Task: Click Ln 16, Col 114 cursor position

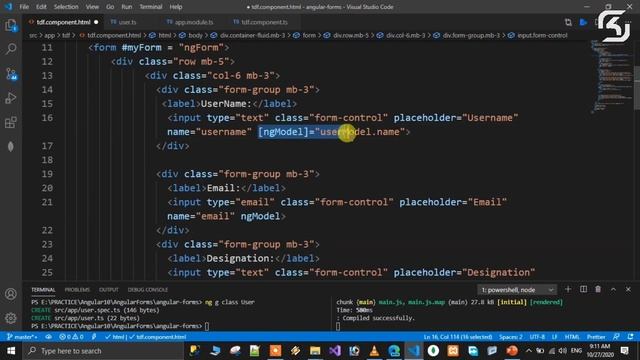Action: [x=458, y=337]
